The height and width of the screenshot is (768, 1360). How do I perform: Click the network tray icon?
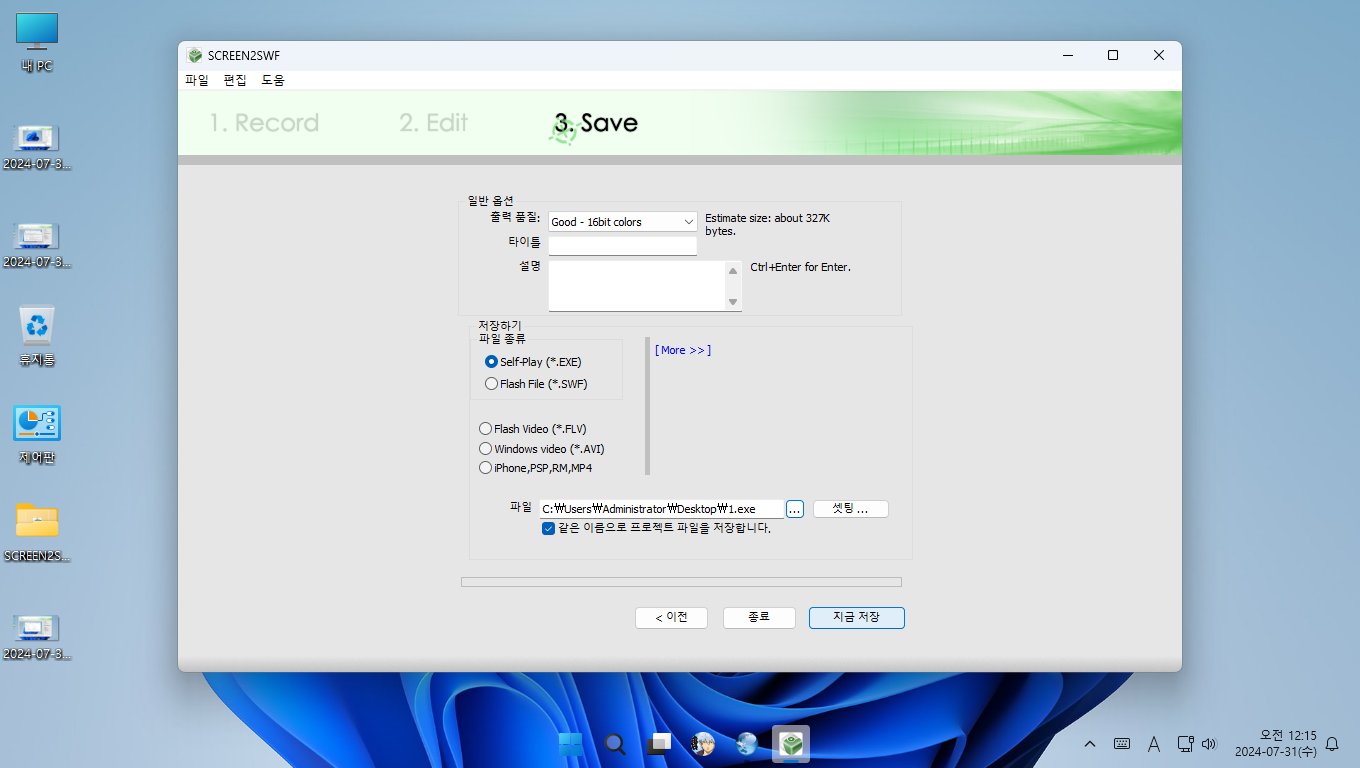tap(1185, 744)
